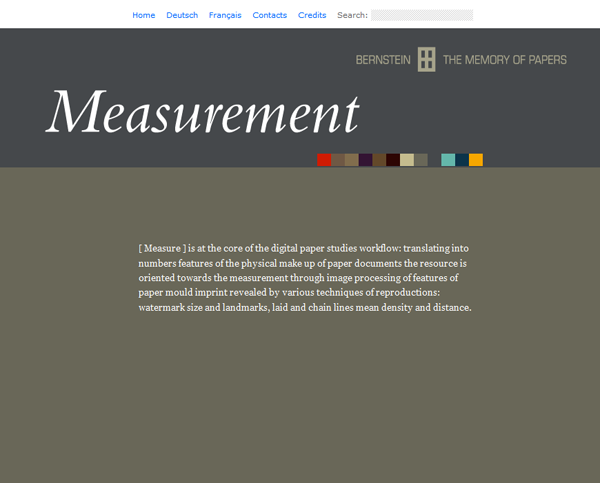The width and height of the screenshot is (600, 483).
Task: Choose the orange color swatch
Action: pyautogui.click(x=476, y=160)
